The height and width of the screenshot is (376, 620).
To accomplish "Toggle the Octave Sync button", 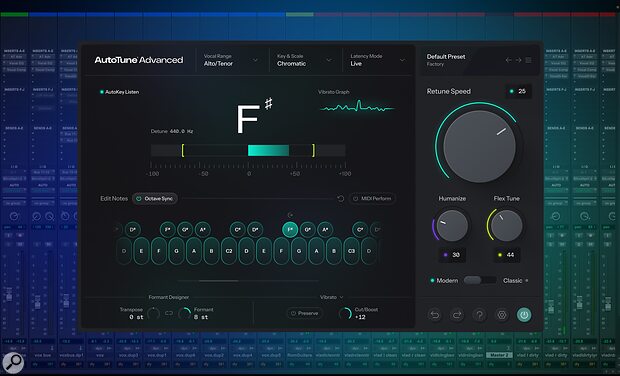I will (155, 198).
